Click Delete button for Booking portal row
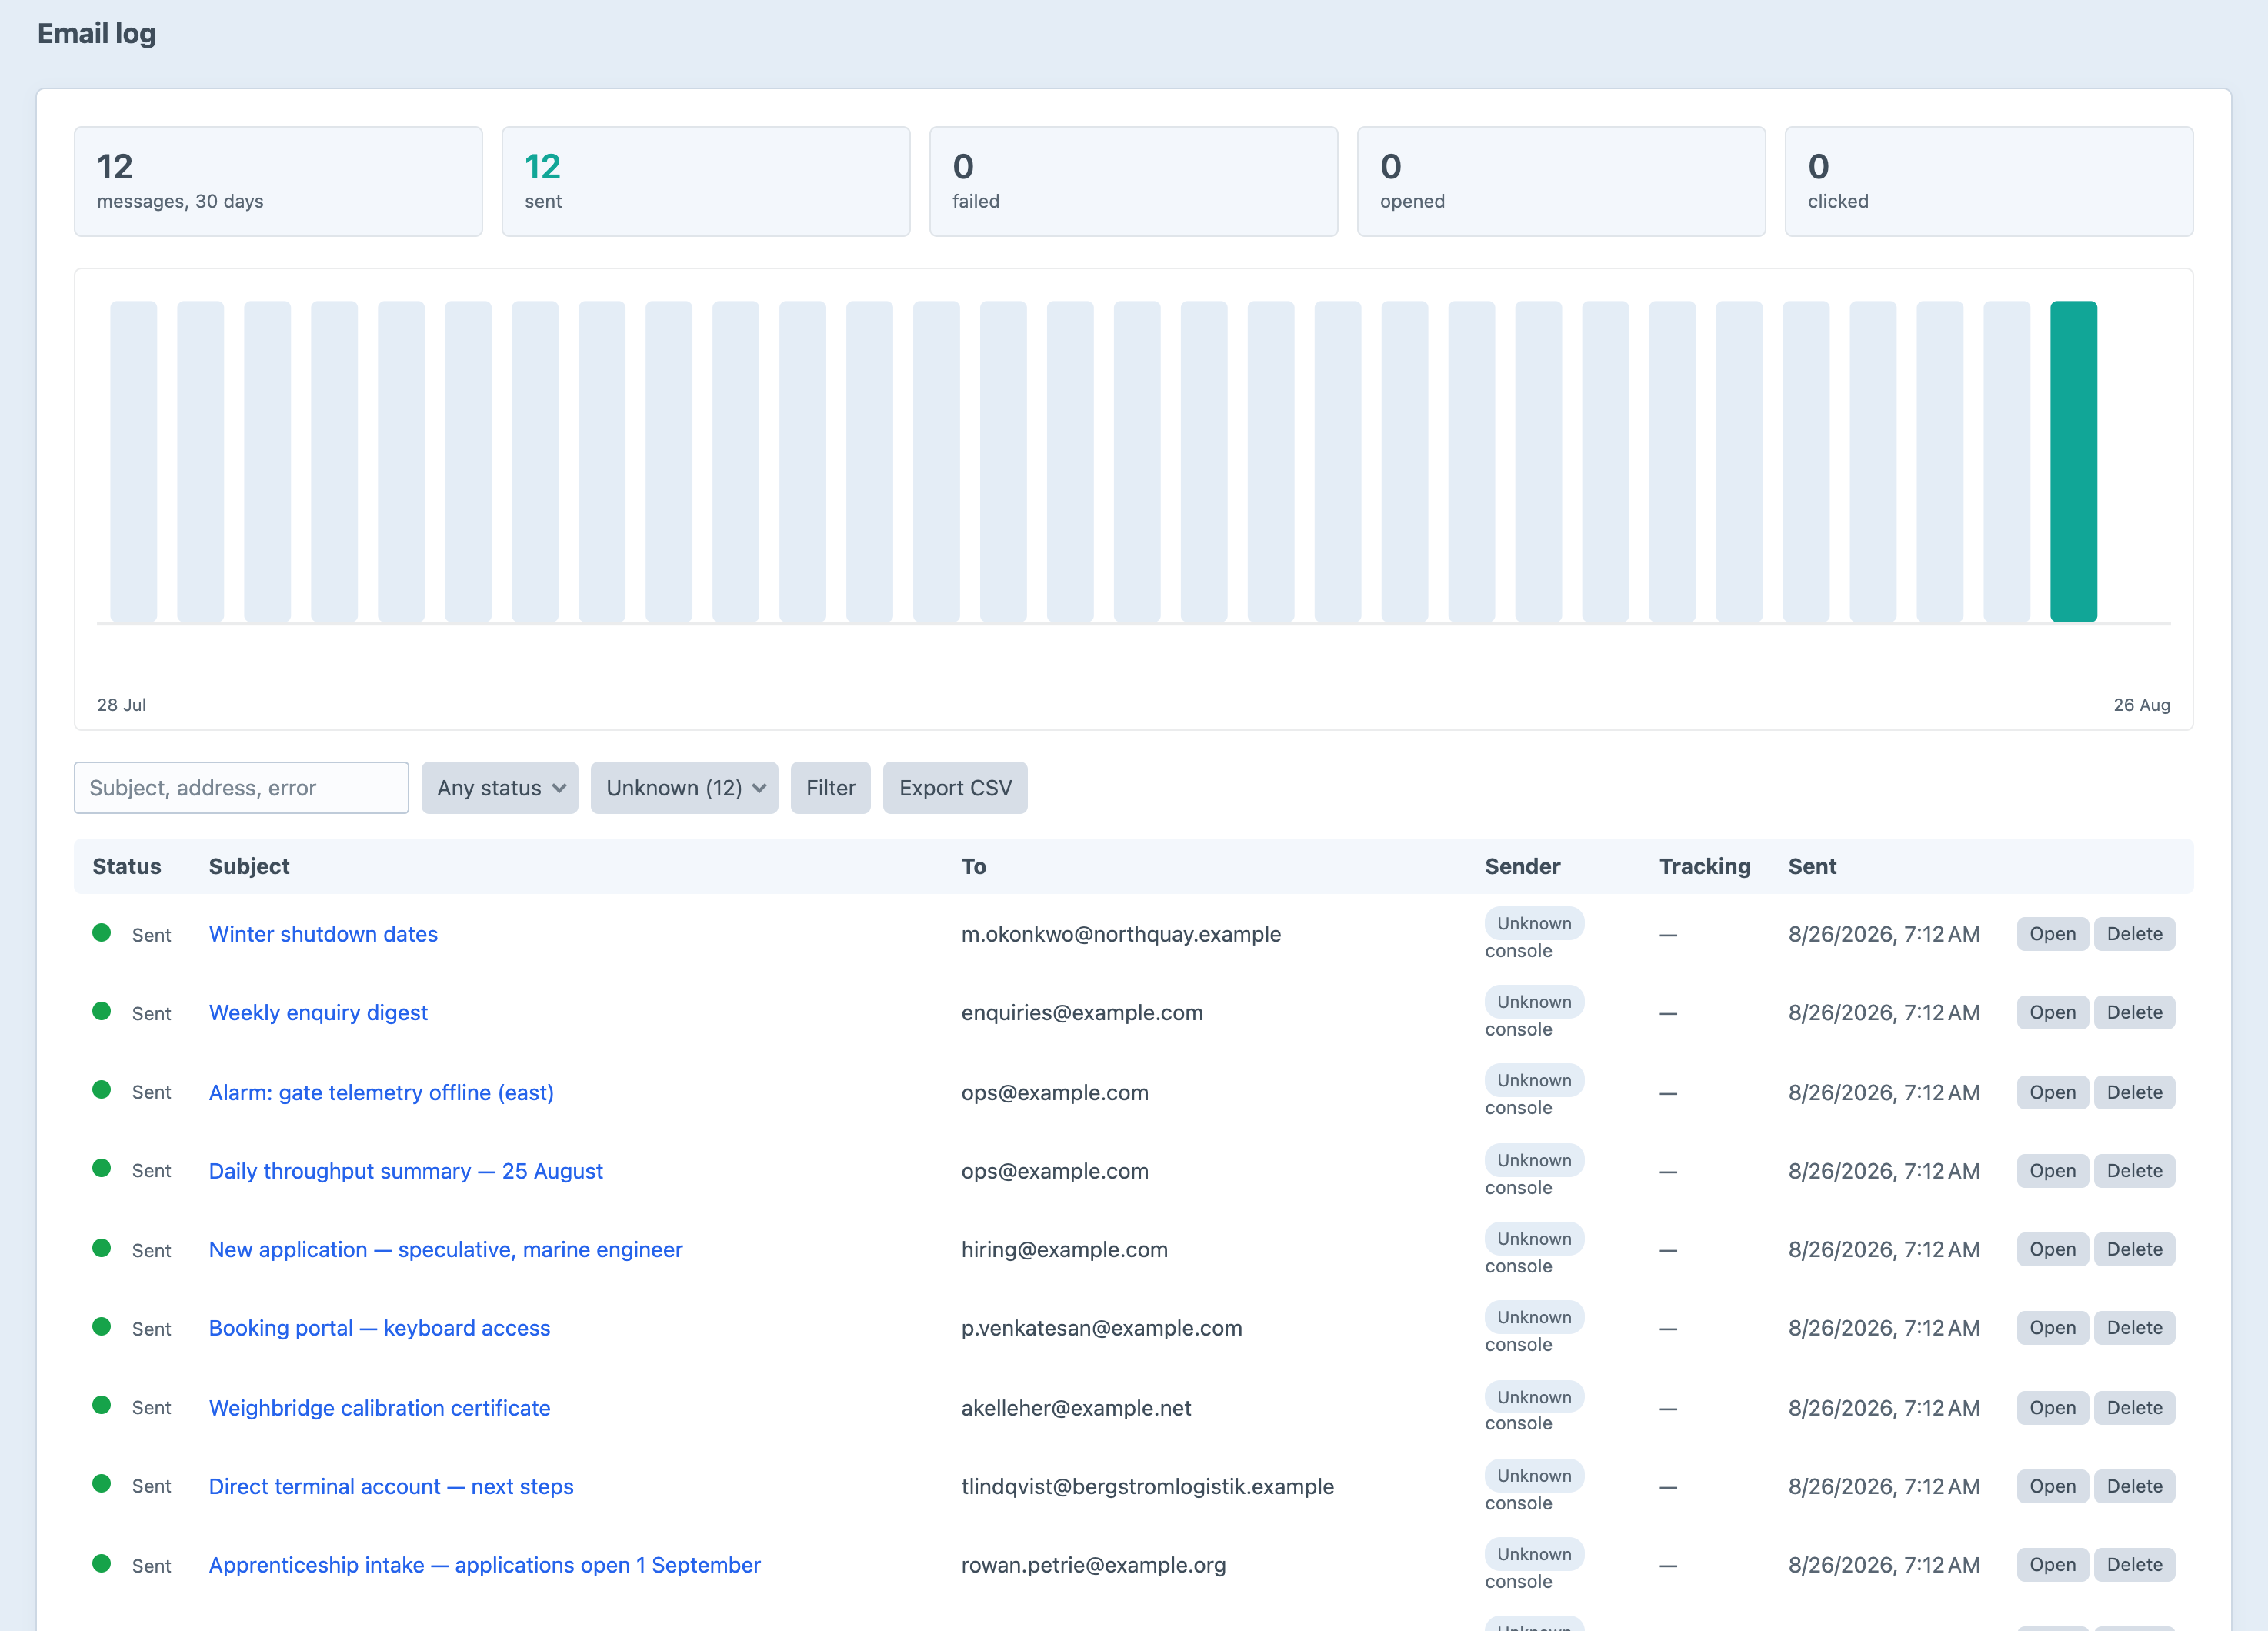This screenshot has width=2268, height=1631. click(x=2134, y=1328)
